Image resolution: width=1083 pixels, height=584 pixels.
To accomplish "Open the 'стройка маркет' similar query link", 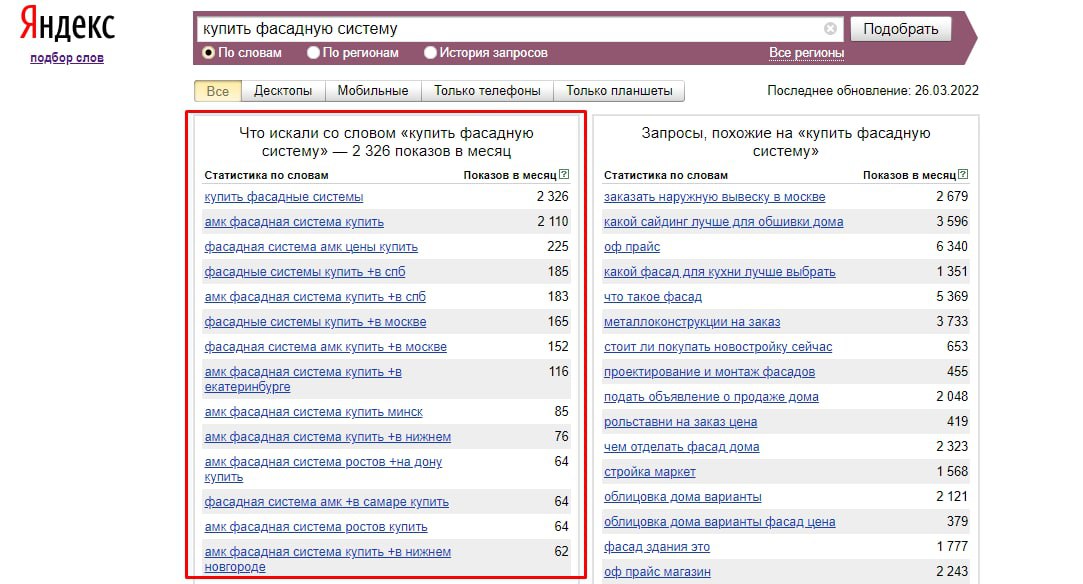I will pyautogui.click(x=650, y=472).
